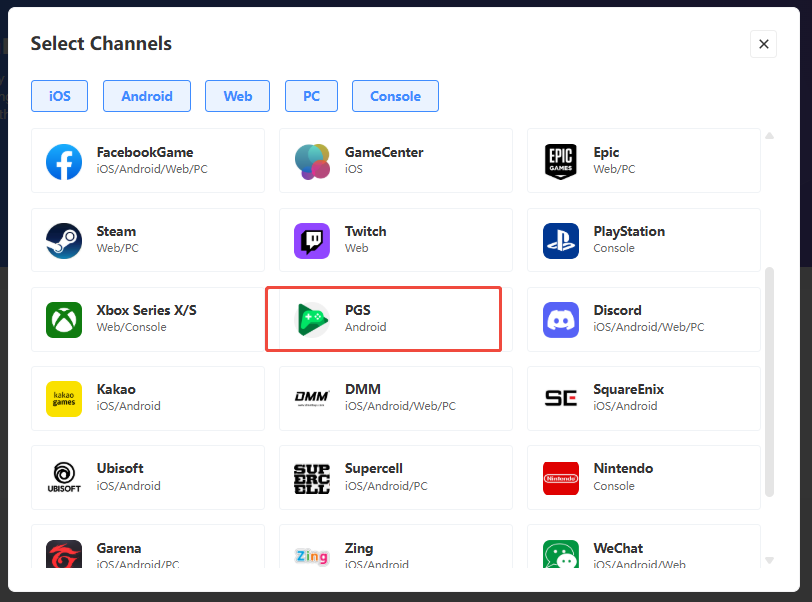Click 'iOS/Android/Web/PC' under Discord
812x602 pixels.
pyautogui.click(x=649, y=327)
